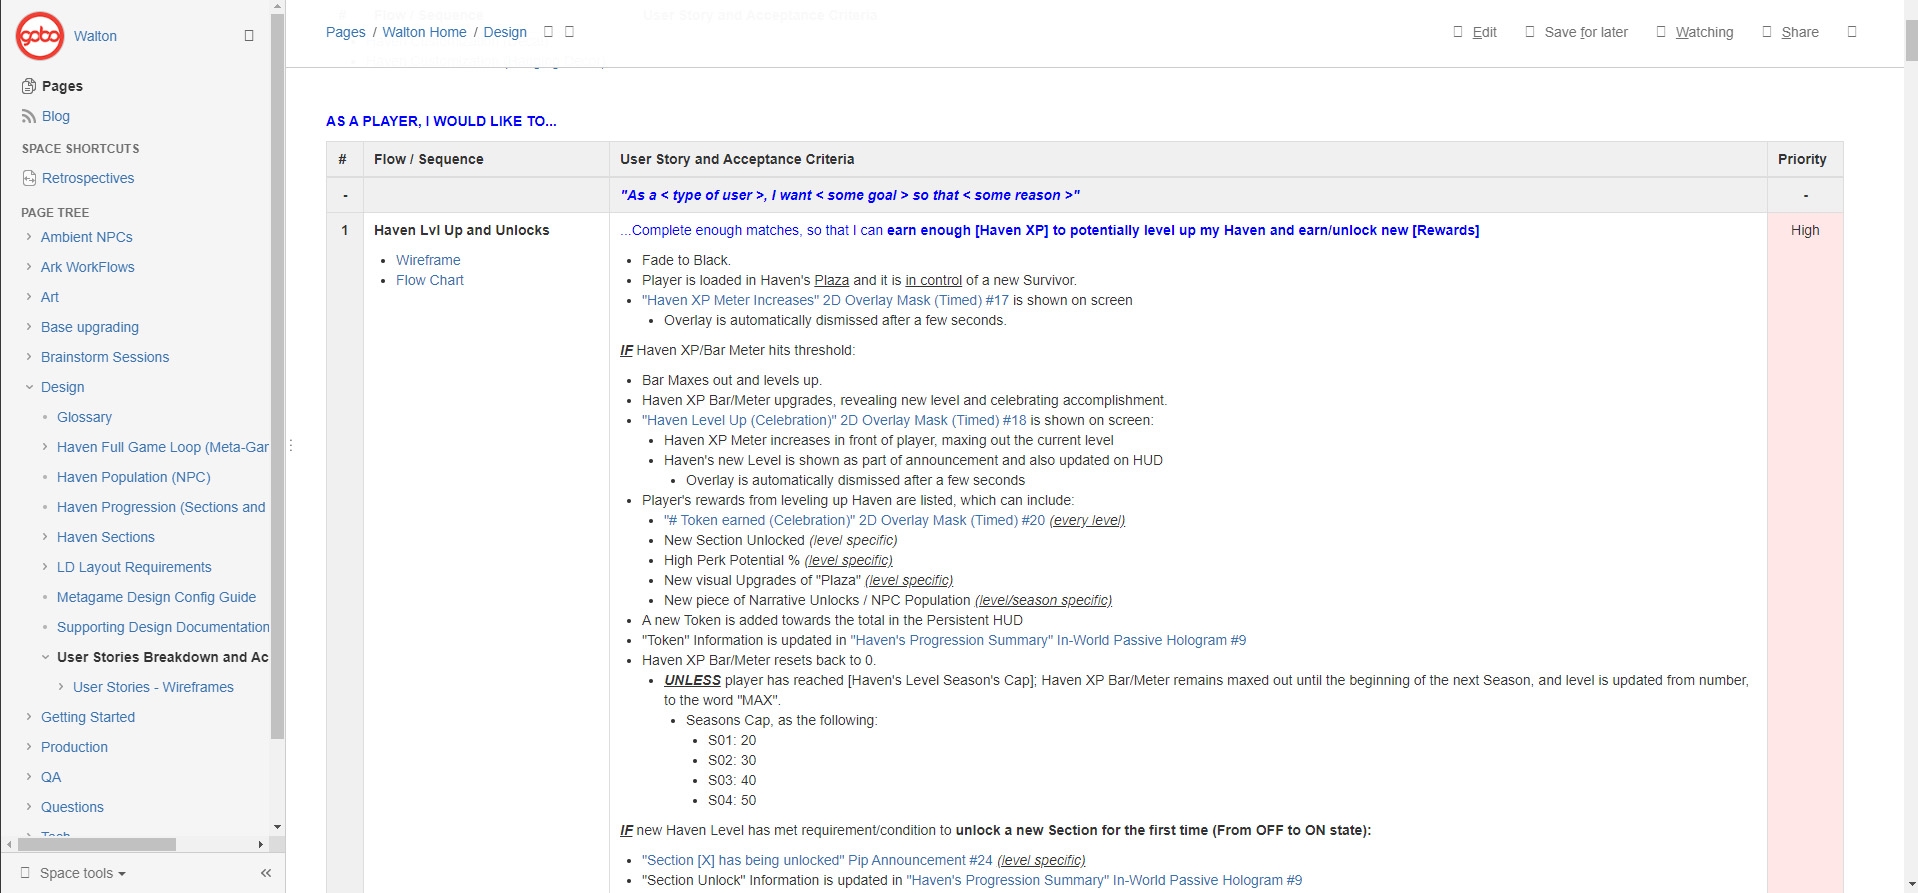Open the Blog feed icon
The image size is (1918, 893).
coord(29,116)
